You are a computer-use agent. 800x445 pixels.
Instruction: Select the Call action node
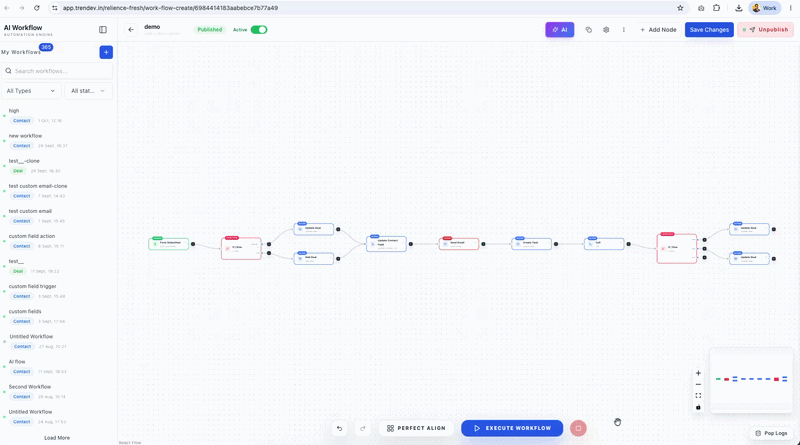(604, 244)
